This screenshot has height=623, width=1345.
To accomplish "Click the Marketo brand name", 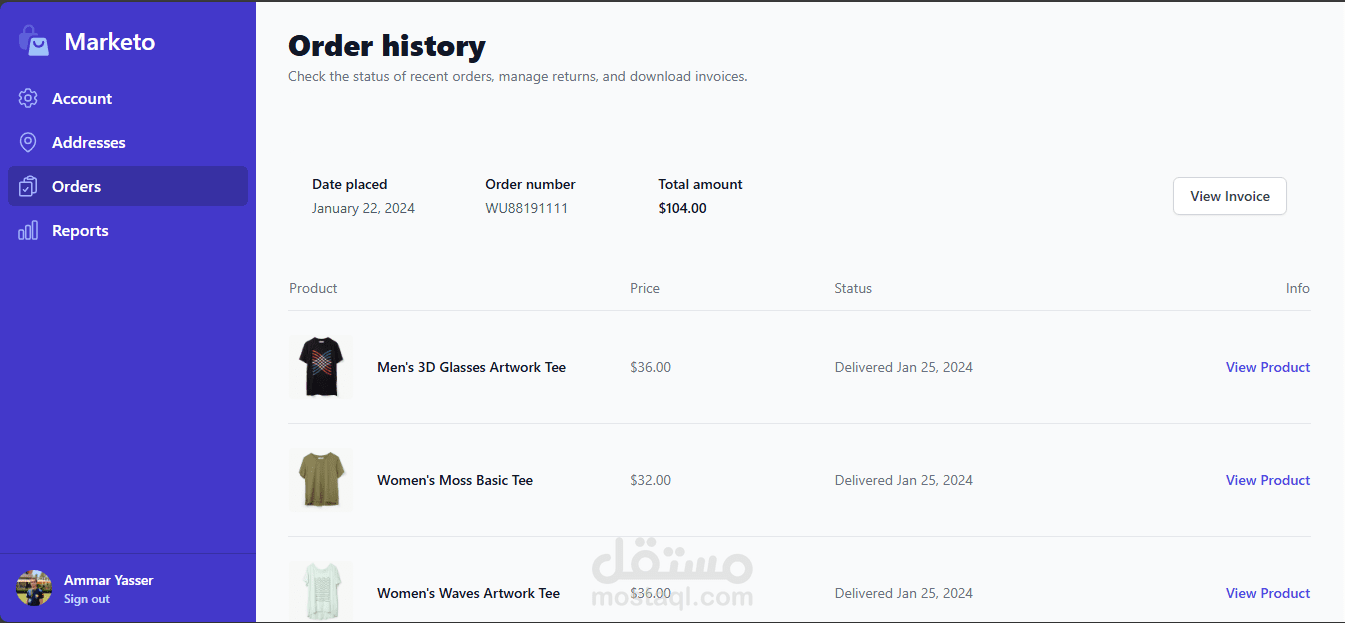I will click(110, 42).
